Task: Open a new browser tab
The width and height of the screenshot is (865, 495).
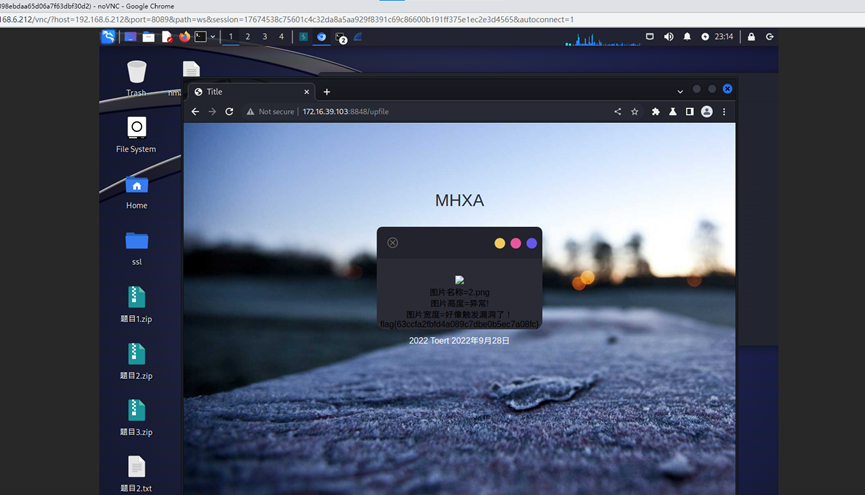Action: [327, 92]
